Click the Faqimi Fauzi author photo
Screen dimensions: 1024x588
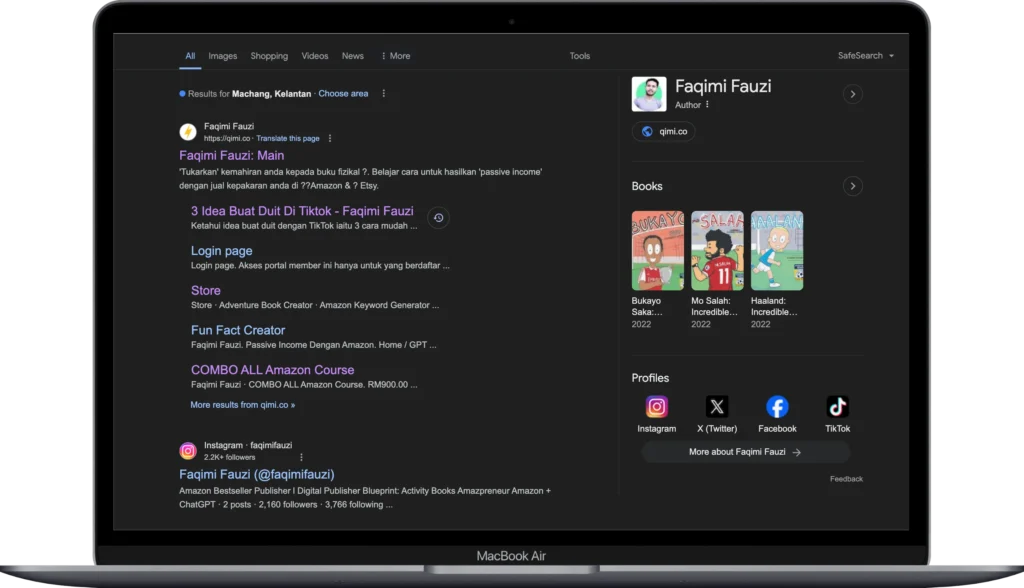coord(649,94)
